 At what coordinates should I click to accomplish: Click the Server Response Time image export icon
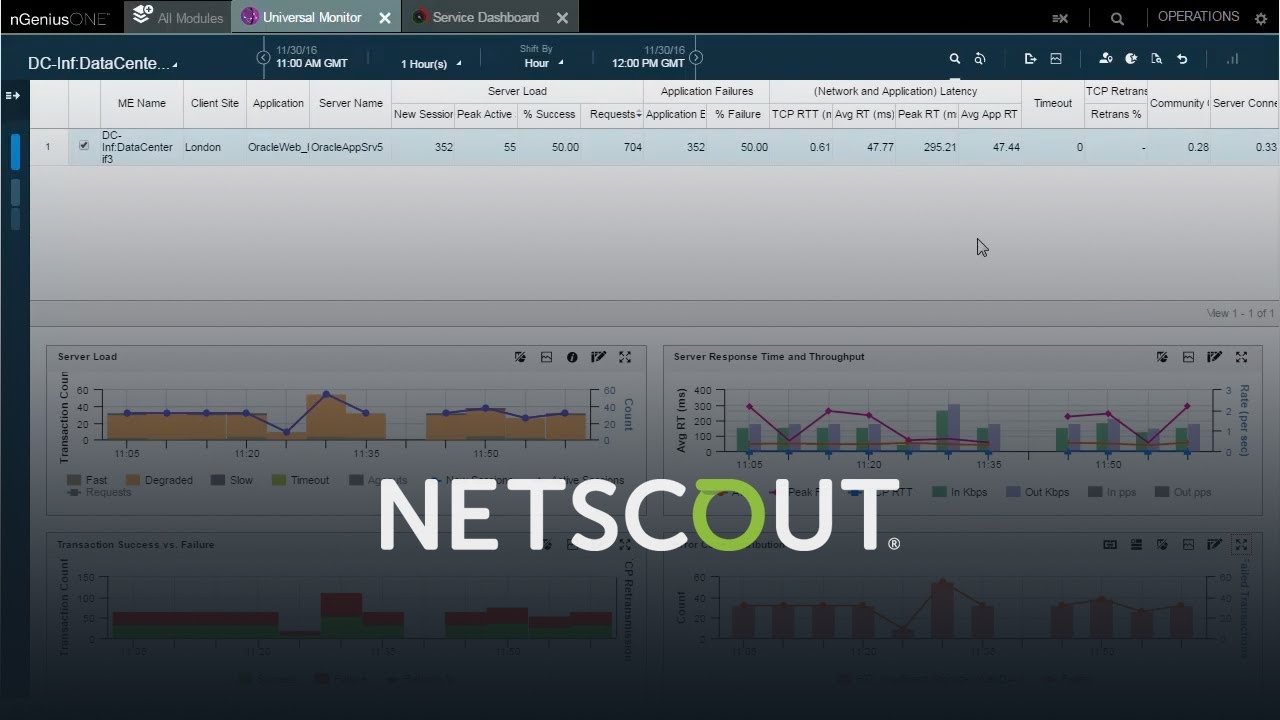coord(1188,357)
